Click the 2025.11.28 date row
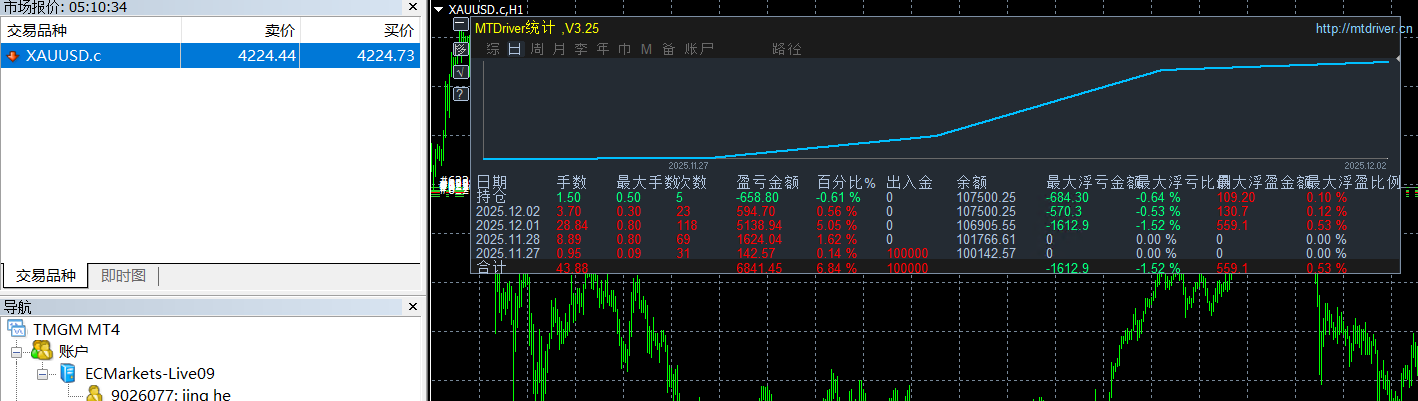 (508, 239)
